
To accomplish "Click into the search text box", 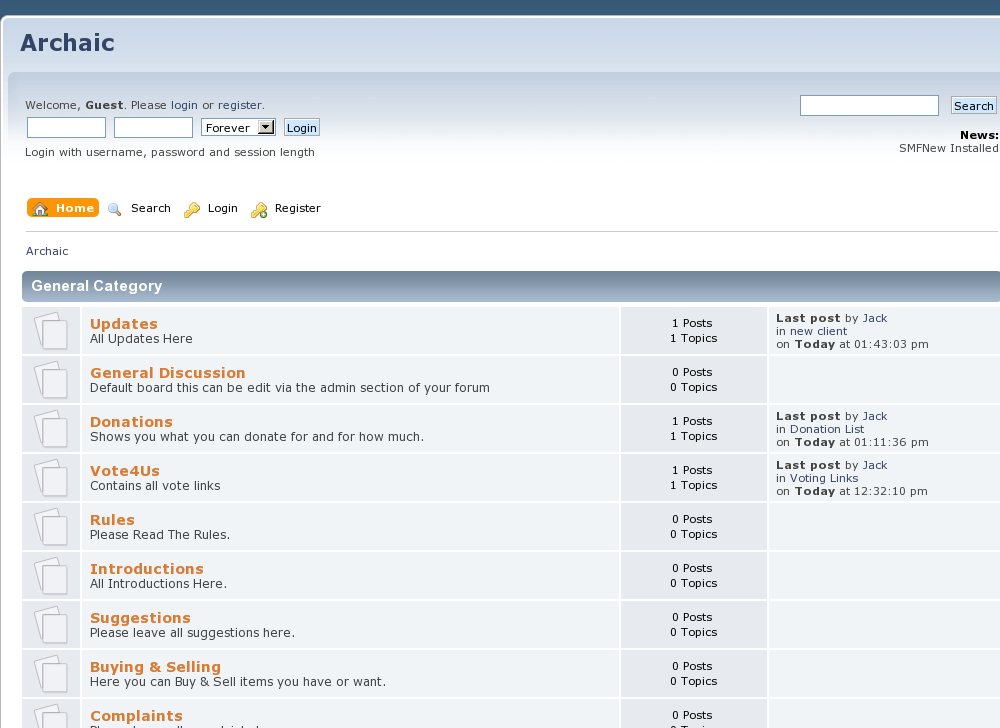I will coord(869,106).
